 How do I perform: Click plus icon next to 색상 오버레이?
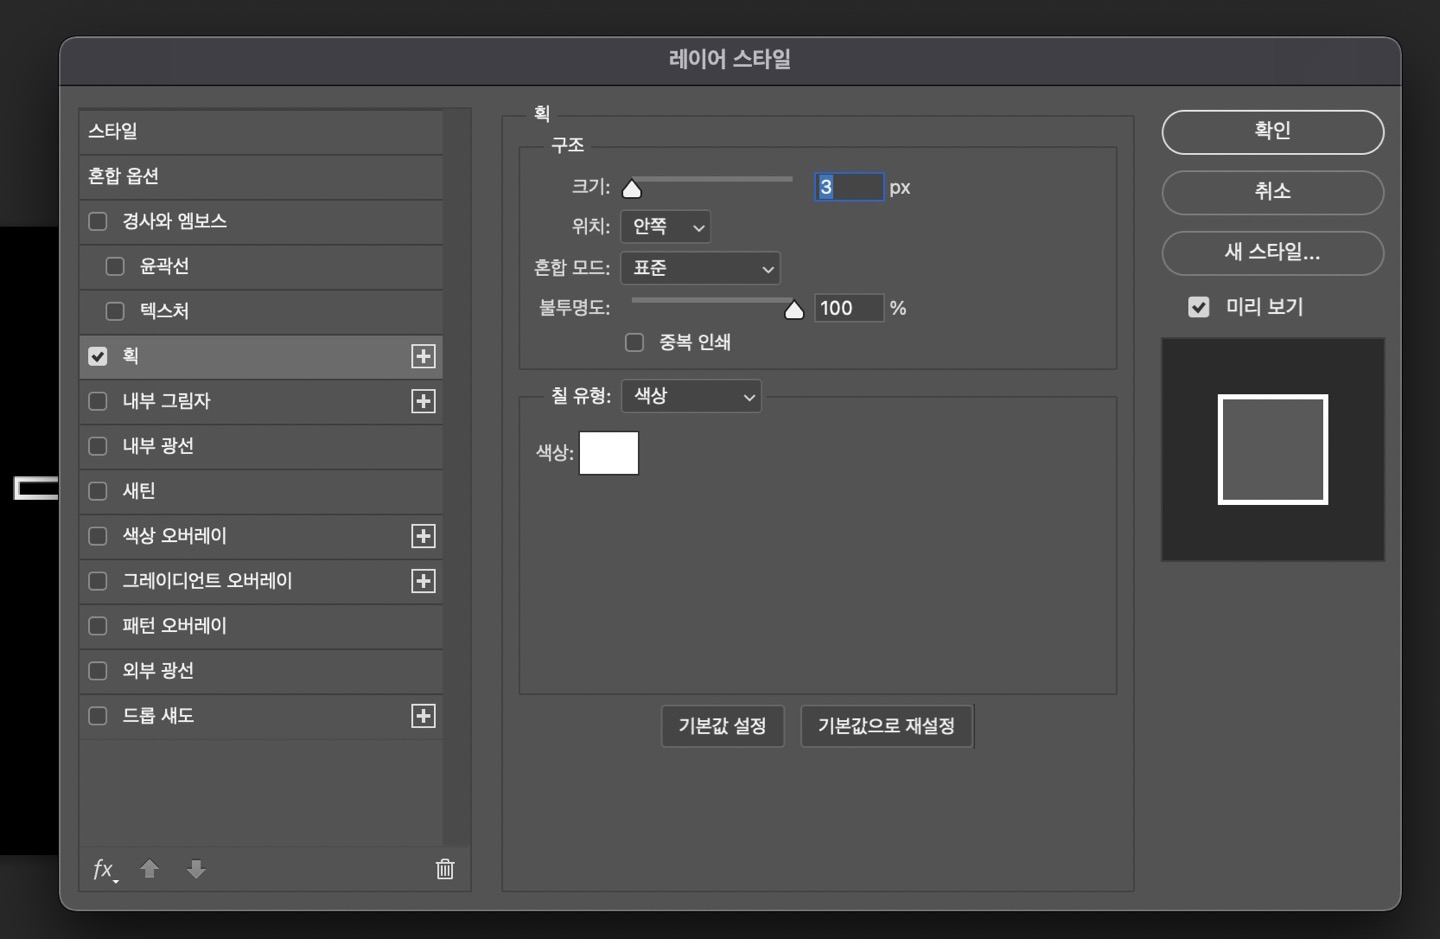pyautogui.click(x=423, y=536)
